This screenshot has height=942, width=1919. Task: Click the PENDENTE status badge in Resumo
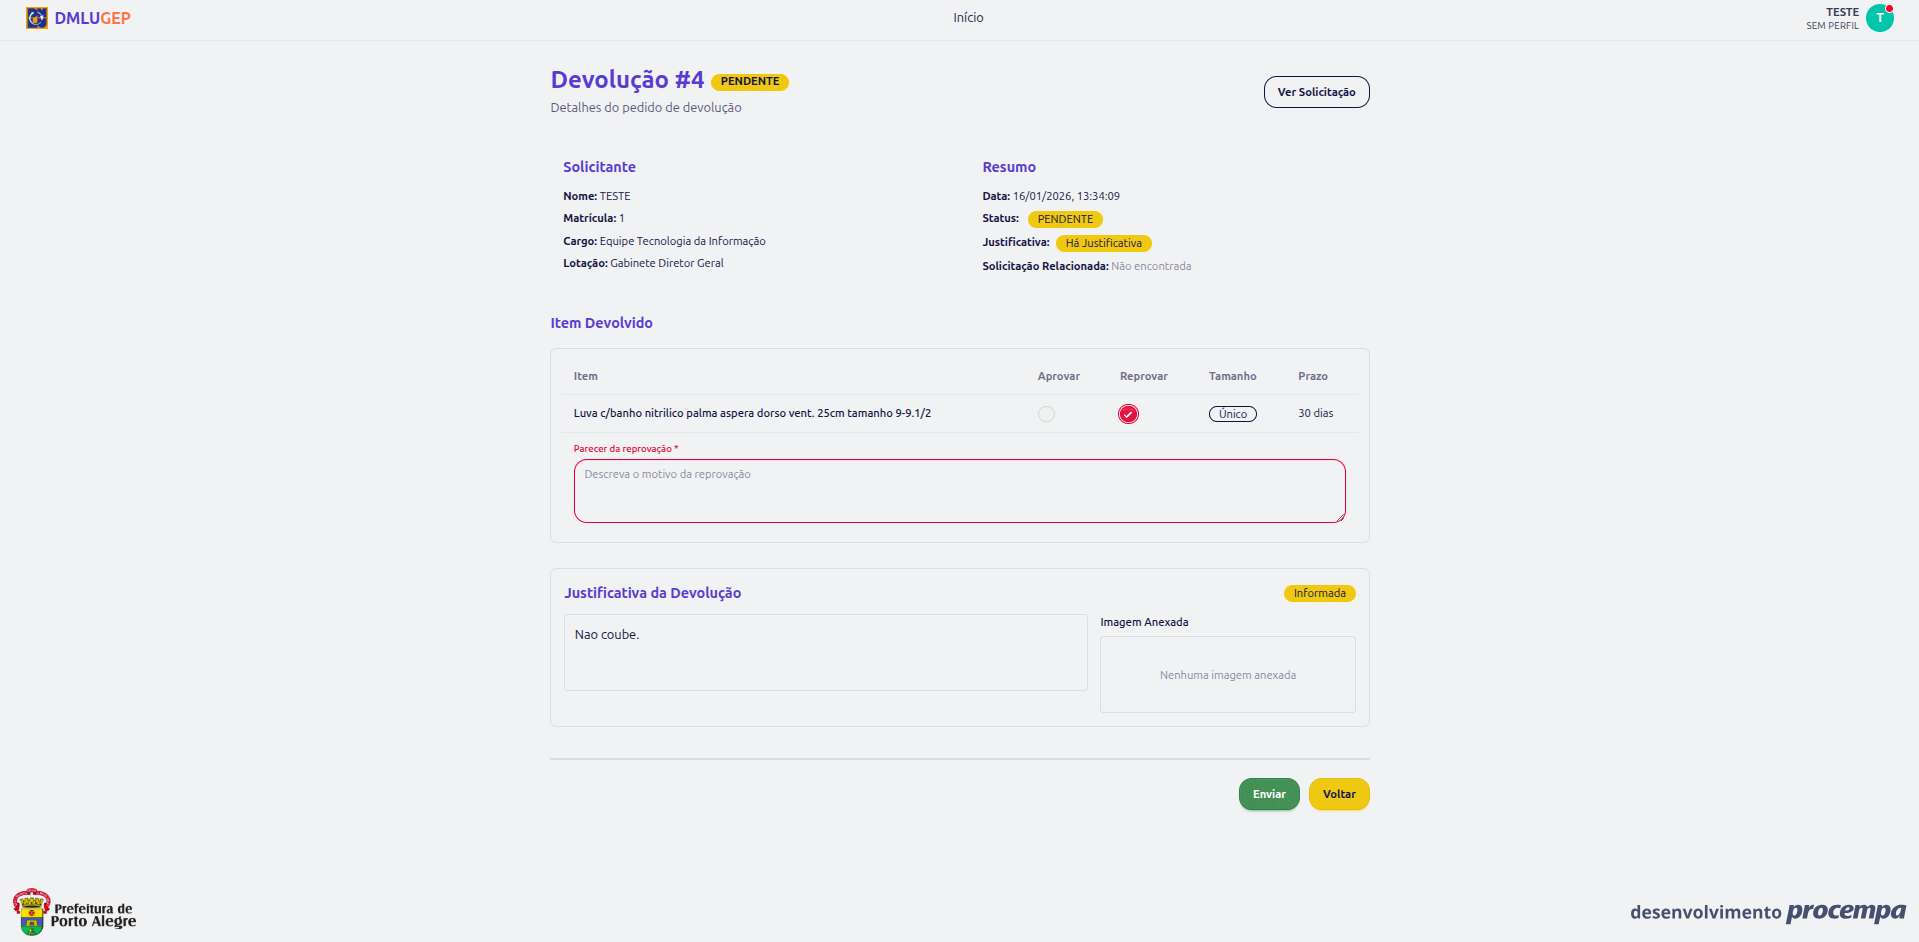point(1064,219)
